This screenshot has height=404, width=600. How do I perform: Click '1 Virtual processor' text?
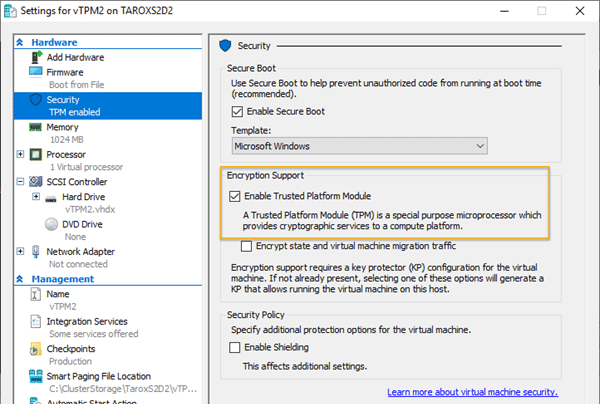(x=86, y=167)
